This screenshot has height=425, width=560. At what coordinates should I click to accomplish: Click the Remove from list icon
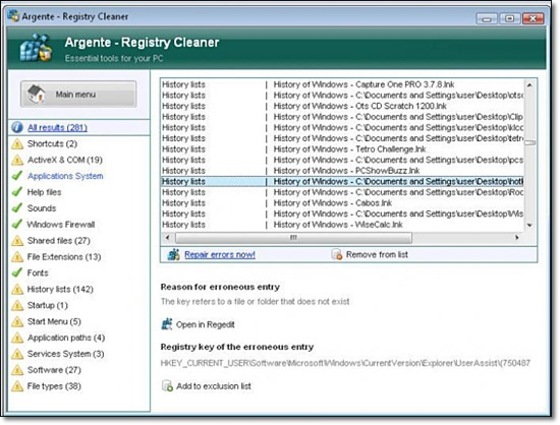tap(337, 255)
